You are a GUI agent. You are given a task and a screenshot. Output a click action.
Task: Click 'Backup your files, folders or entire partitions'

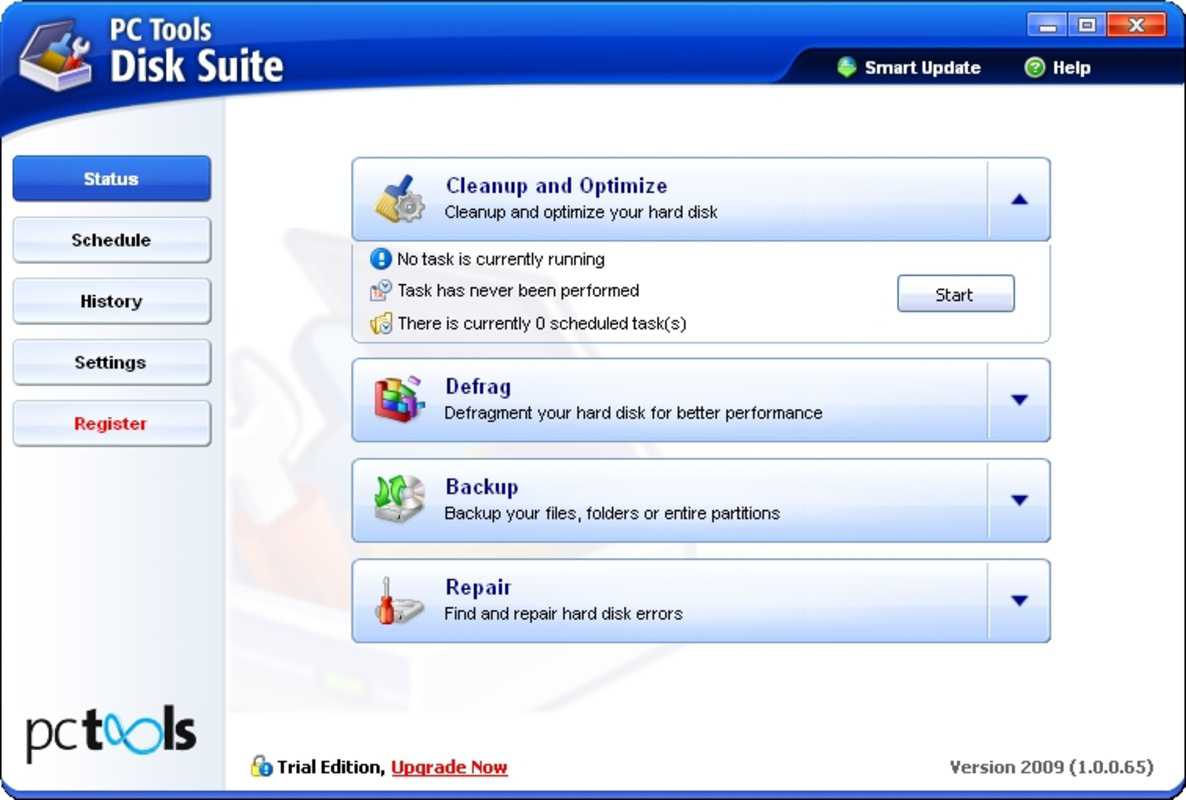(612, 513)
